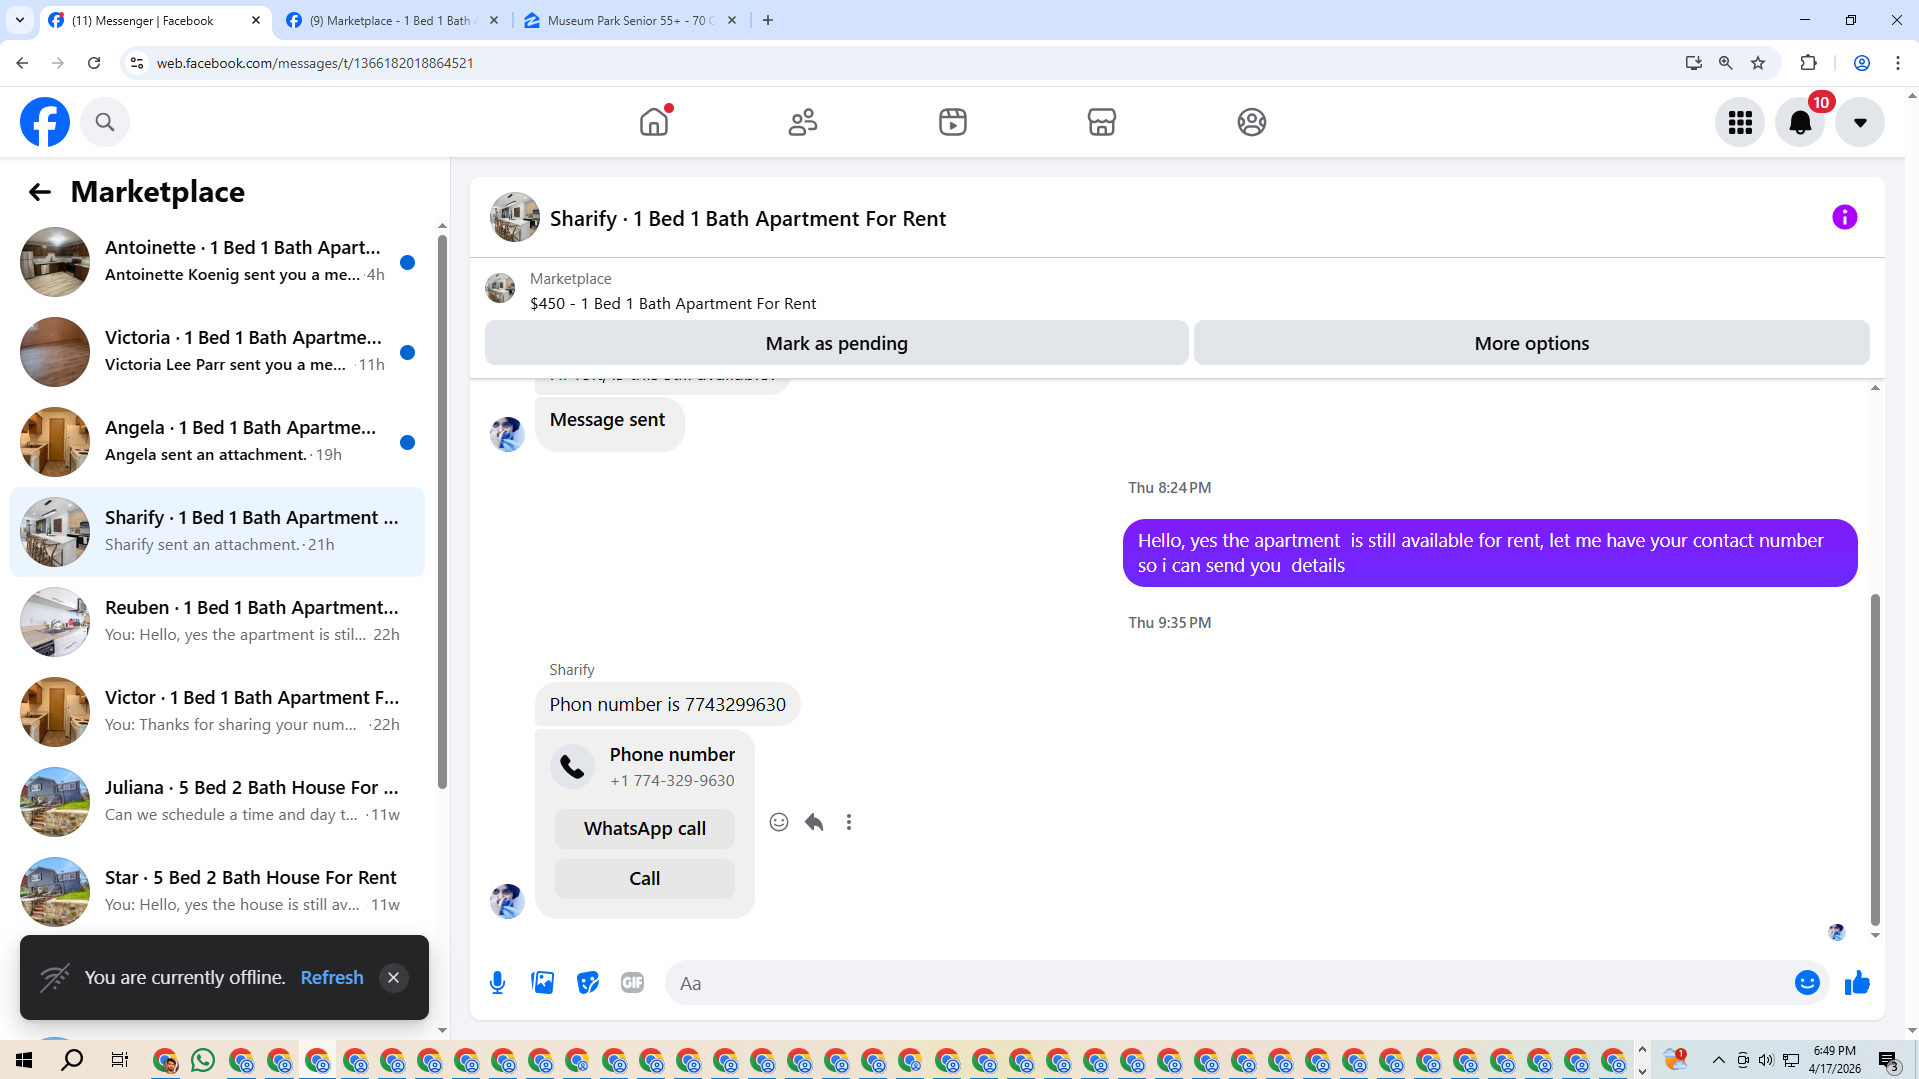The image size is (1919, 1079).
Task: Open the Marketplace storefront icon
Action: [1102, 122]
